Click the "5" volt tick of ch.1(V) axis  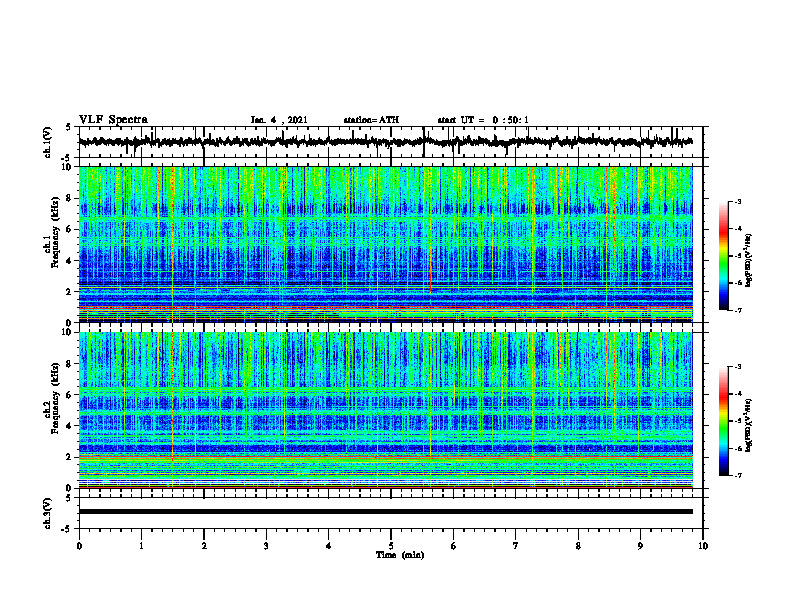pos(68,128)
